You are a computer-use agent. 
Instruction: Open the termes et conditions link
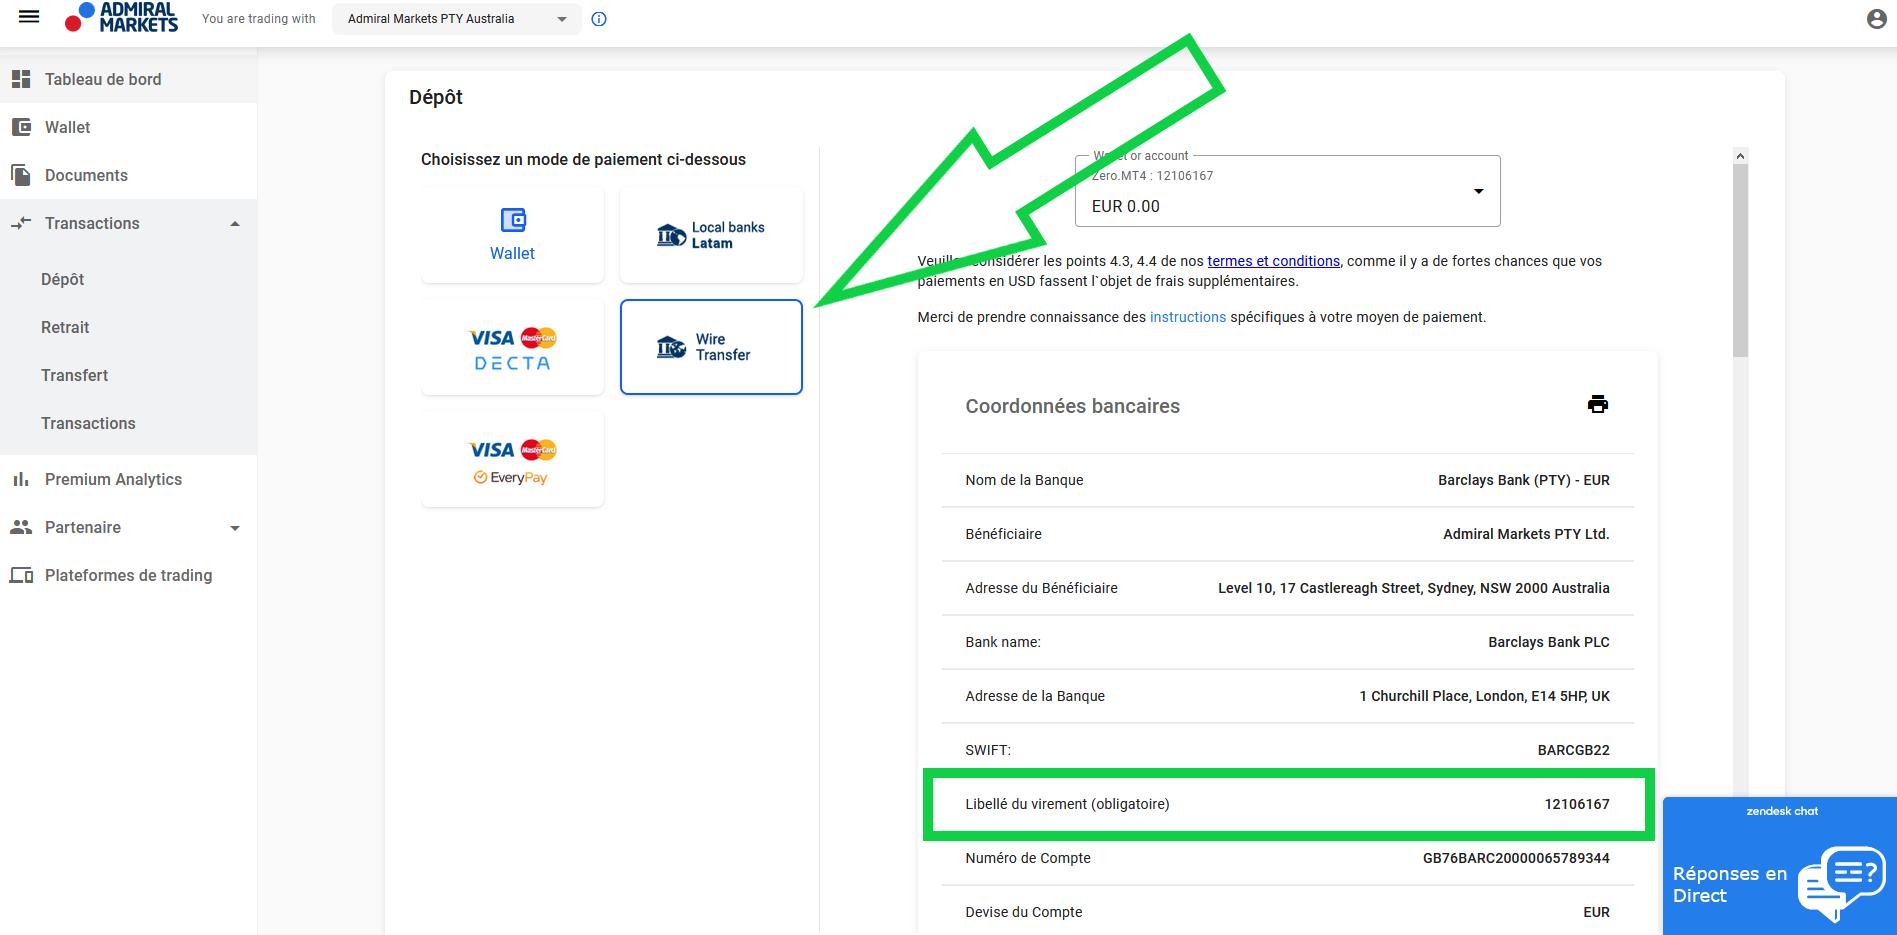(1273, 261)
